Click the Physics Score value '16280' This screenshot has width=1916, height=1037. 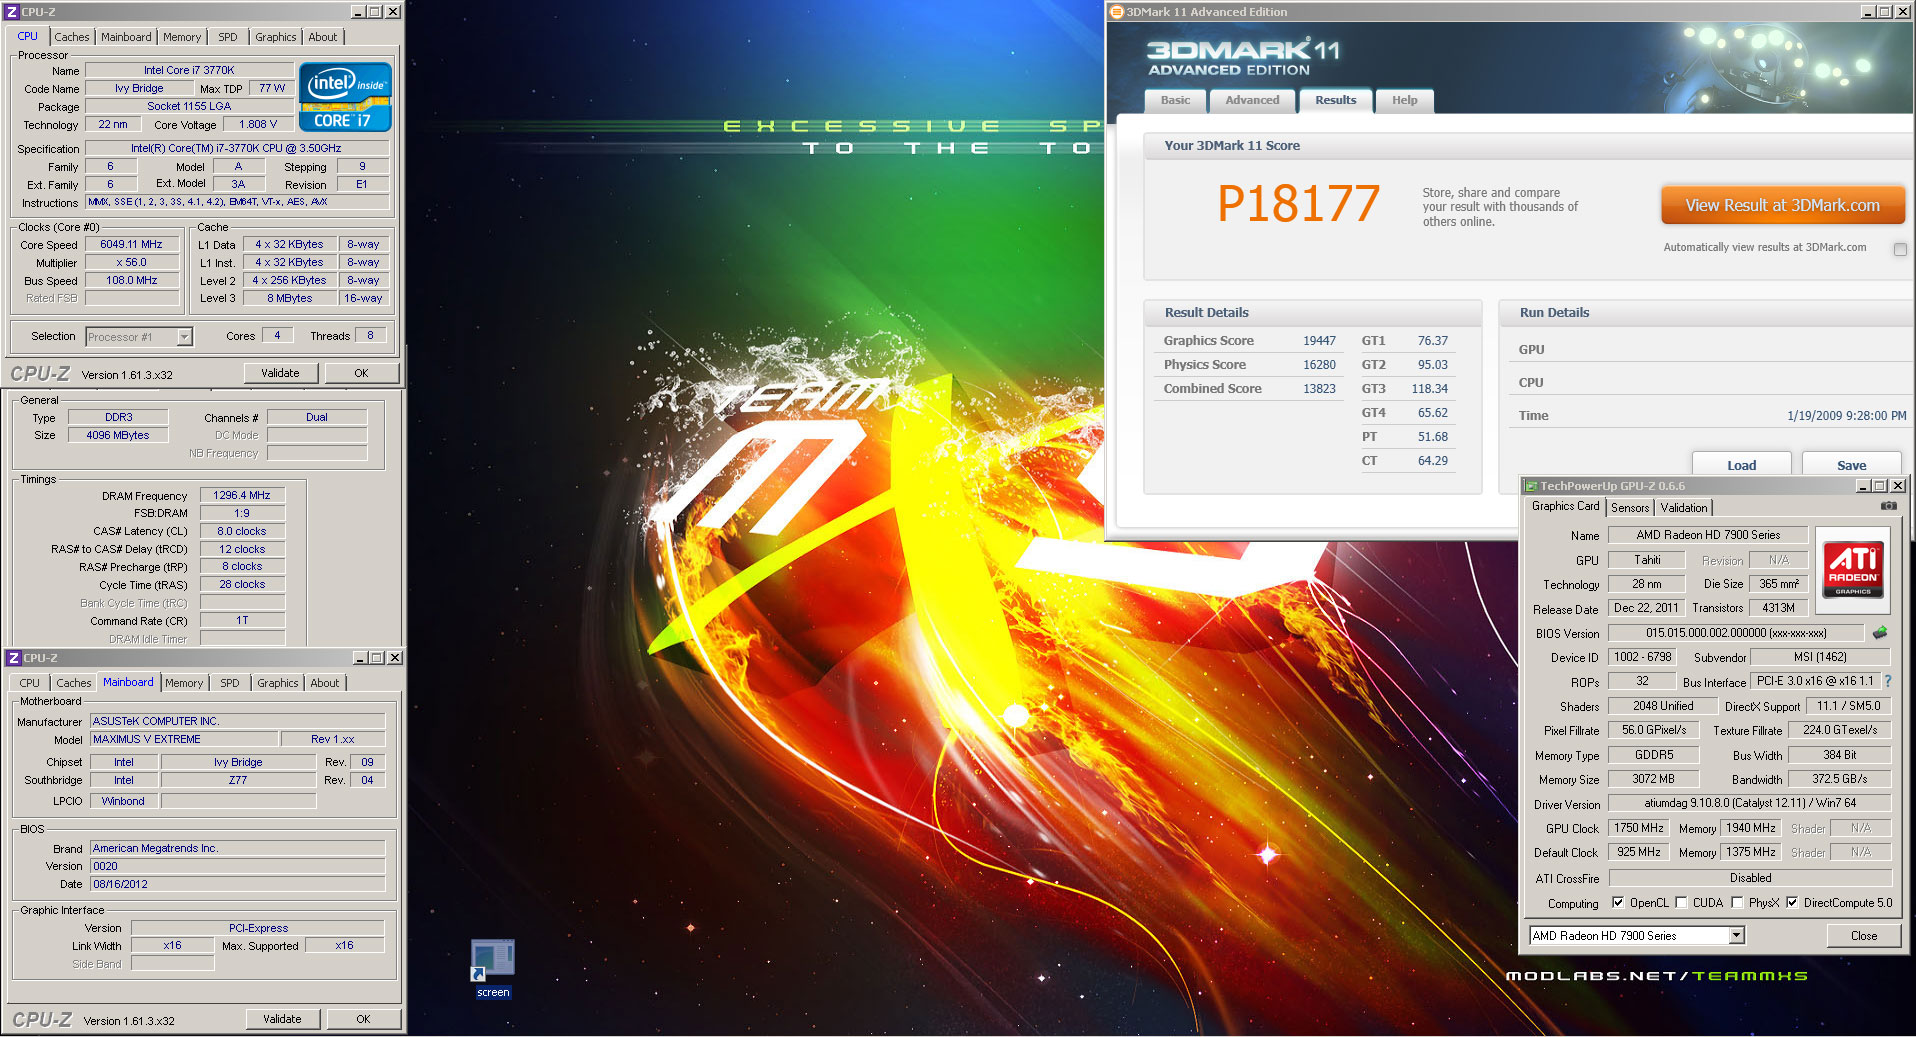pyautogui.click(x=1319, y=365)
